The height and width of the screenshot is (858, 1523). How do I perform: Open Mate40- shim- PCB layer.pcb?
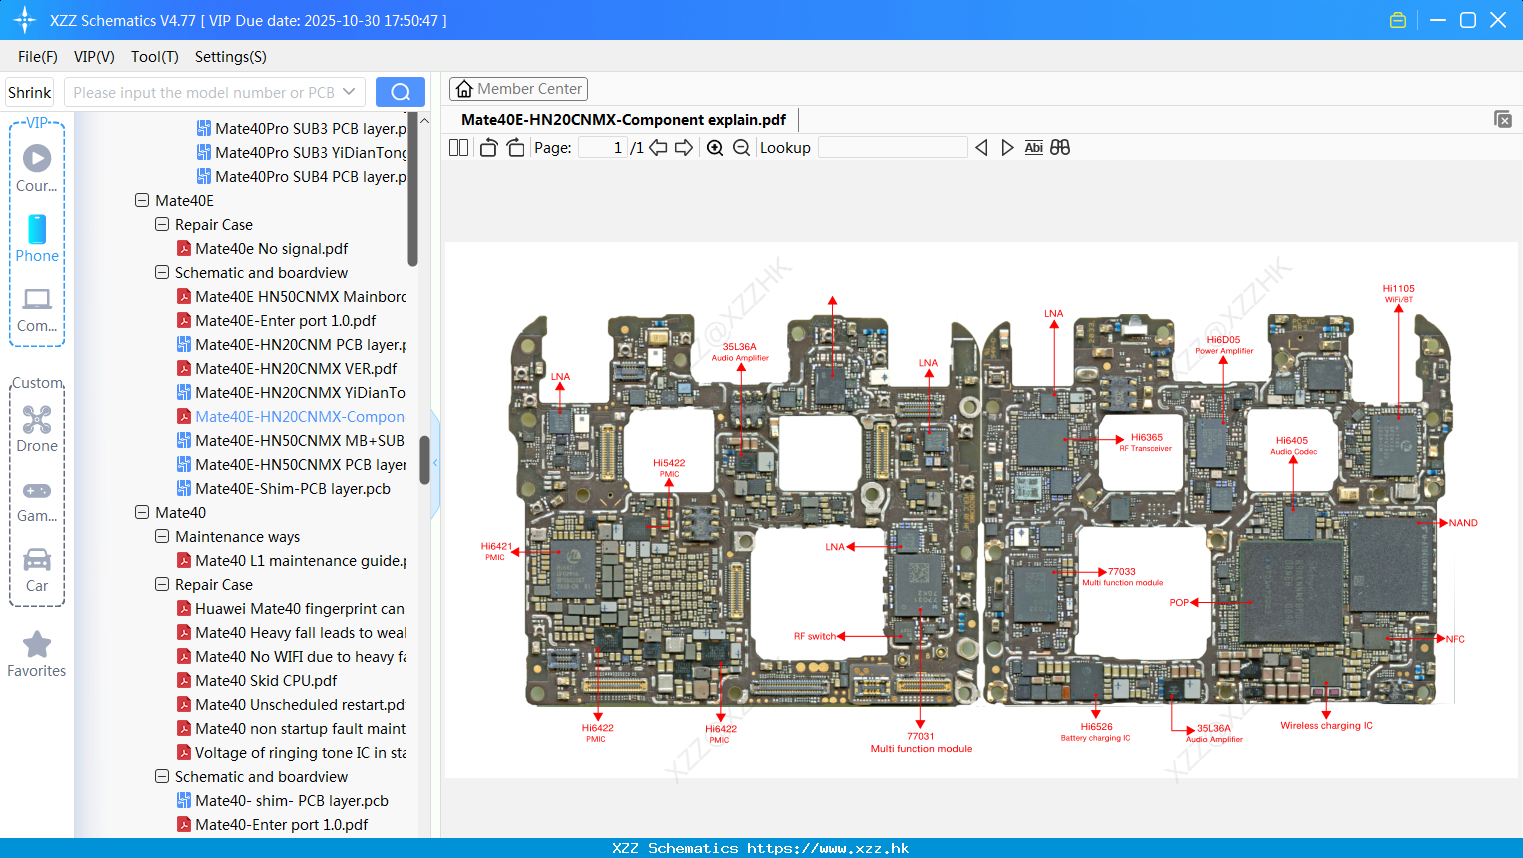[282, 800]
